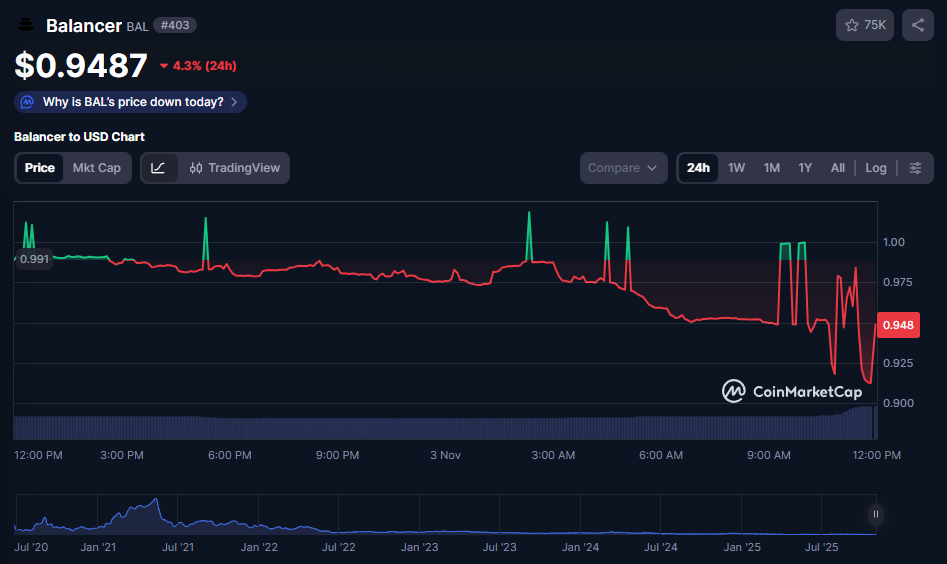Open the chart settings sliders icon

coord(915,168)
